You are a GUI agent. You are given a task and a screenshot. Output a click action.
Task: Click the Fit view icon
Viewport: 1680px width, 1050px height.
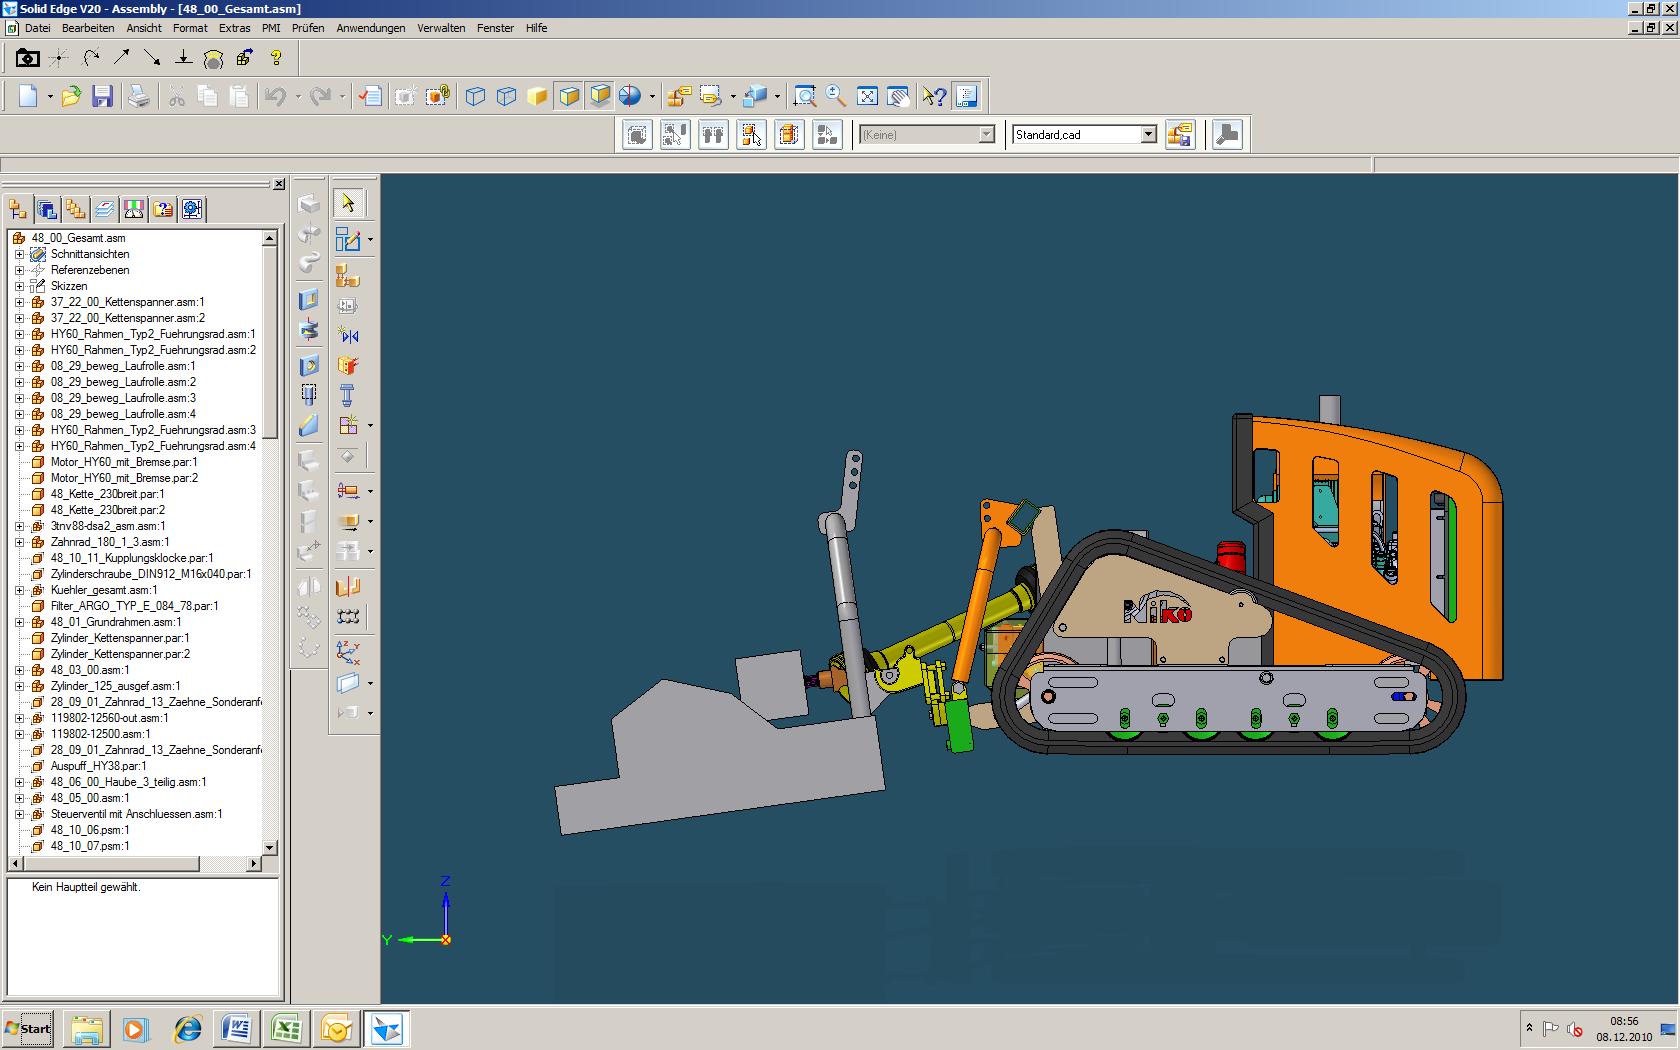tap(867, 96)
